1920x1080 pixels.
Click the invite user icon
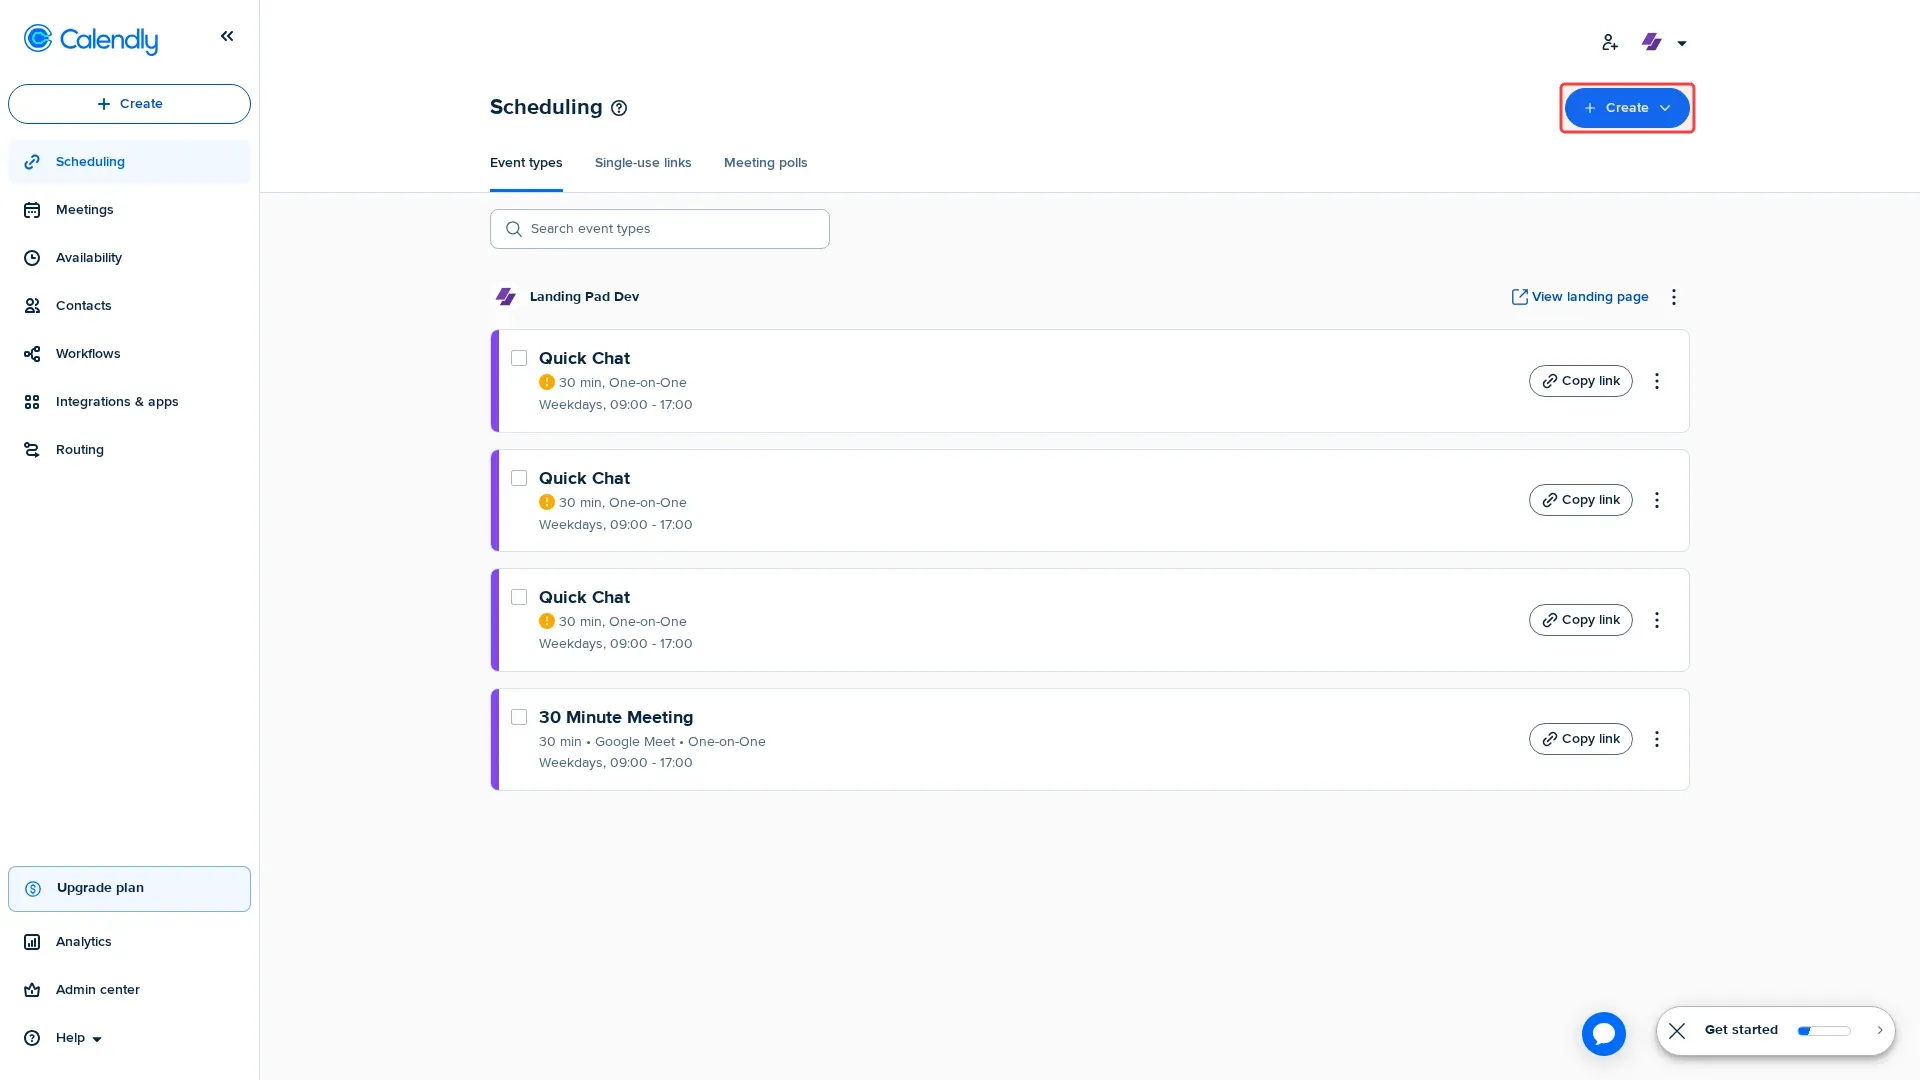[1609, 42]
